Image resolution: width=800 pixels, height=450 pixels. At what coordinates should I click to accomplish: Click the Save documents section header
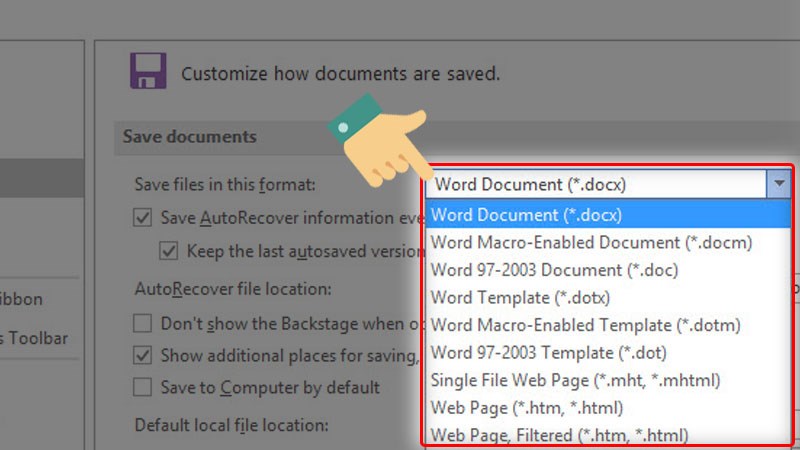tap(190, 137)
